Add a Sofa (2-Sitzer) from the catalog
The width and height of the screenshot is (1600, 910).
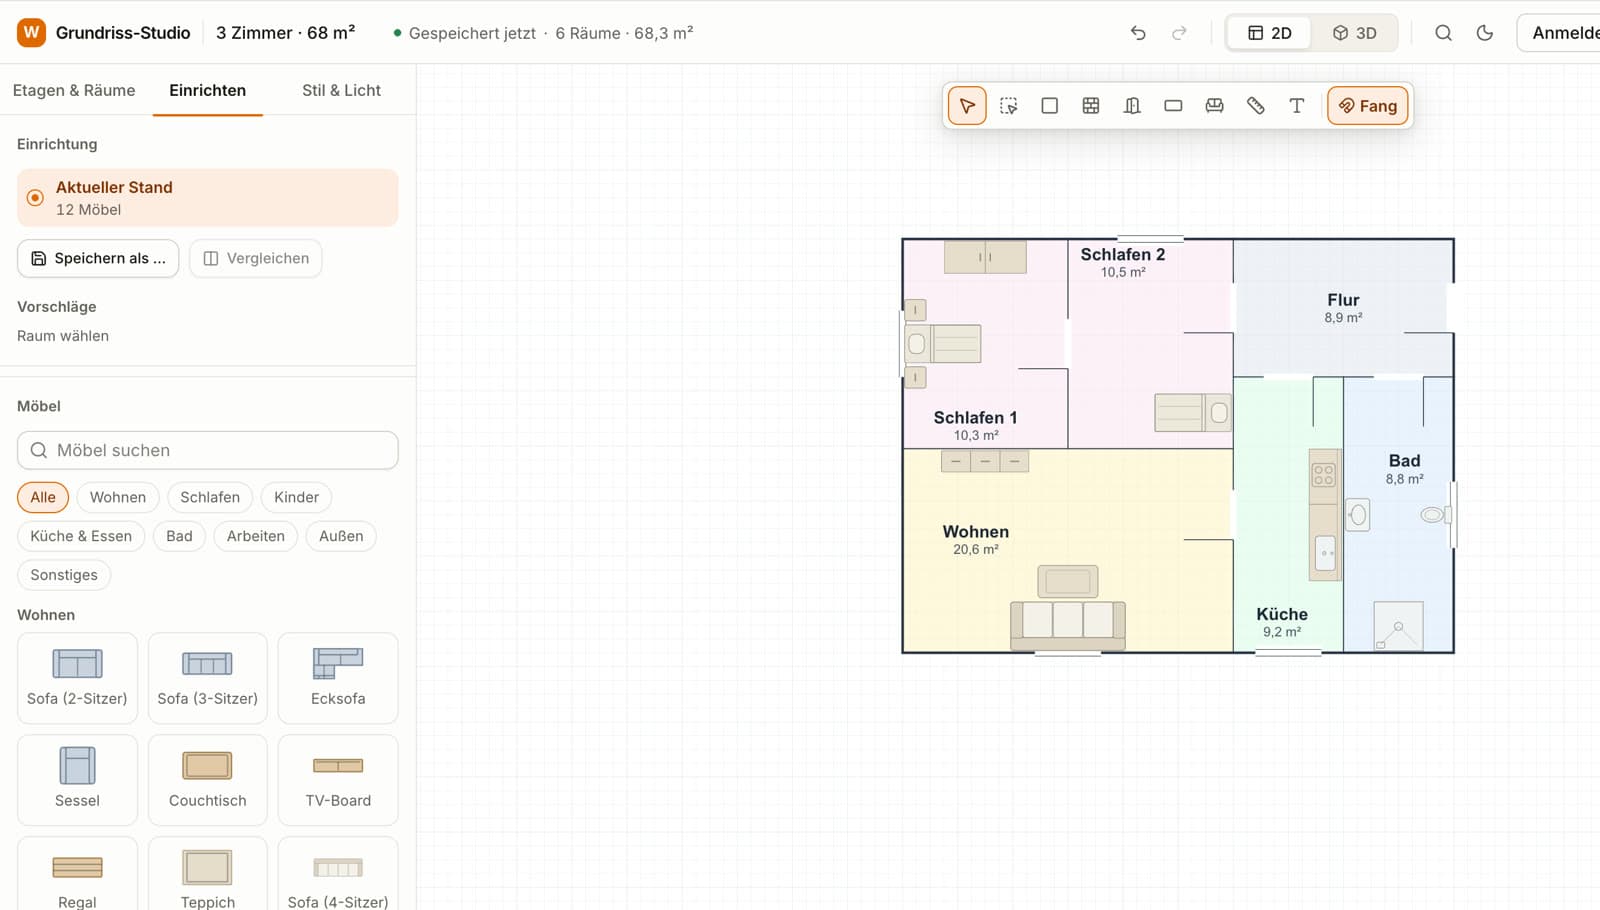coord(77,678)
